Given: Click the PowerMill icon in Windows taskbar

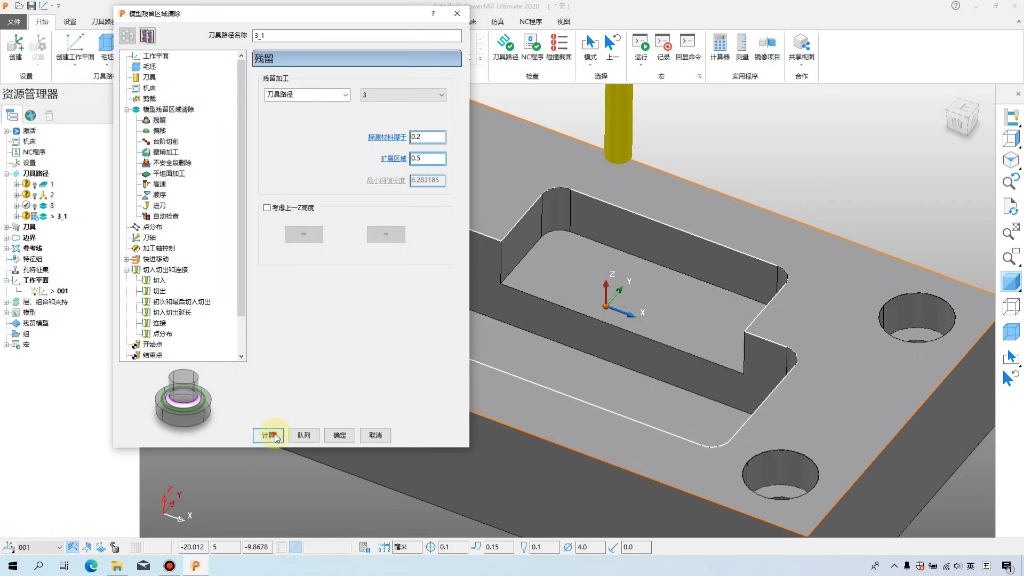Looking at the screenshot, I should point(195,566).
